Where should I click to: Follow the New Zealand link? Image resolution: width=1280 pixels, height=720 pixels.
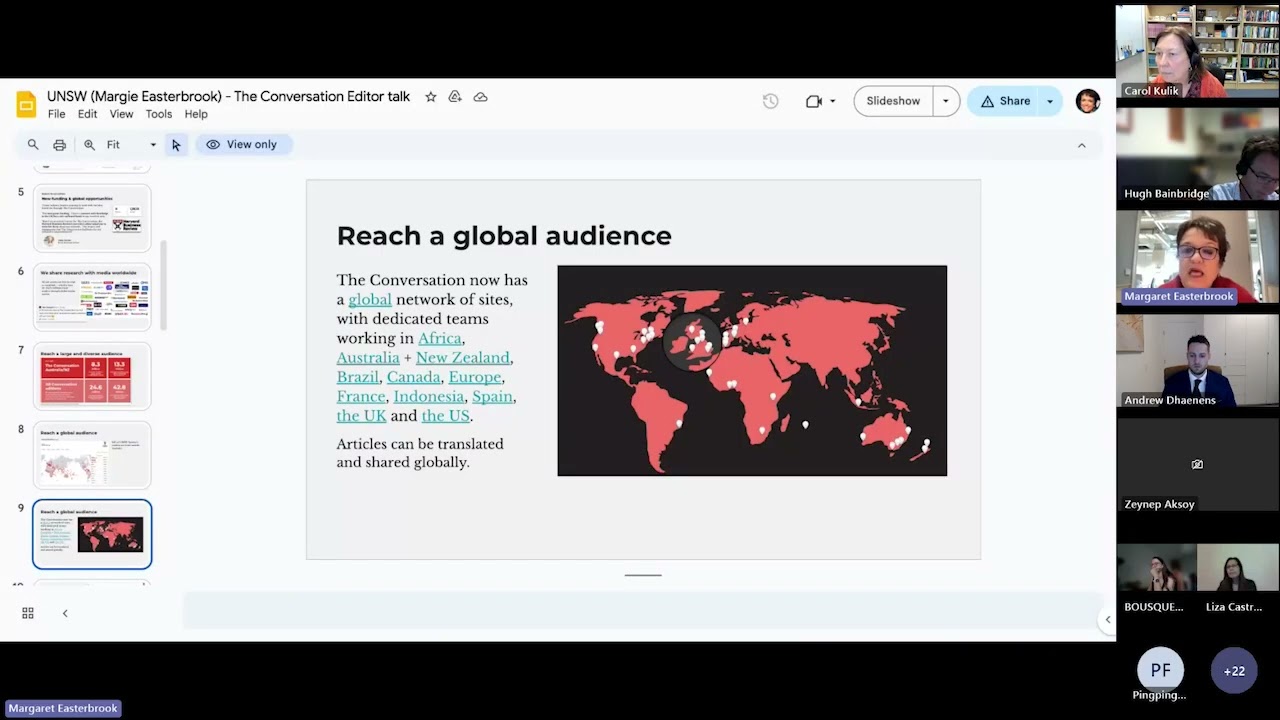point(463,357)
